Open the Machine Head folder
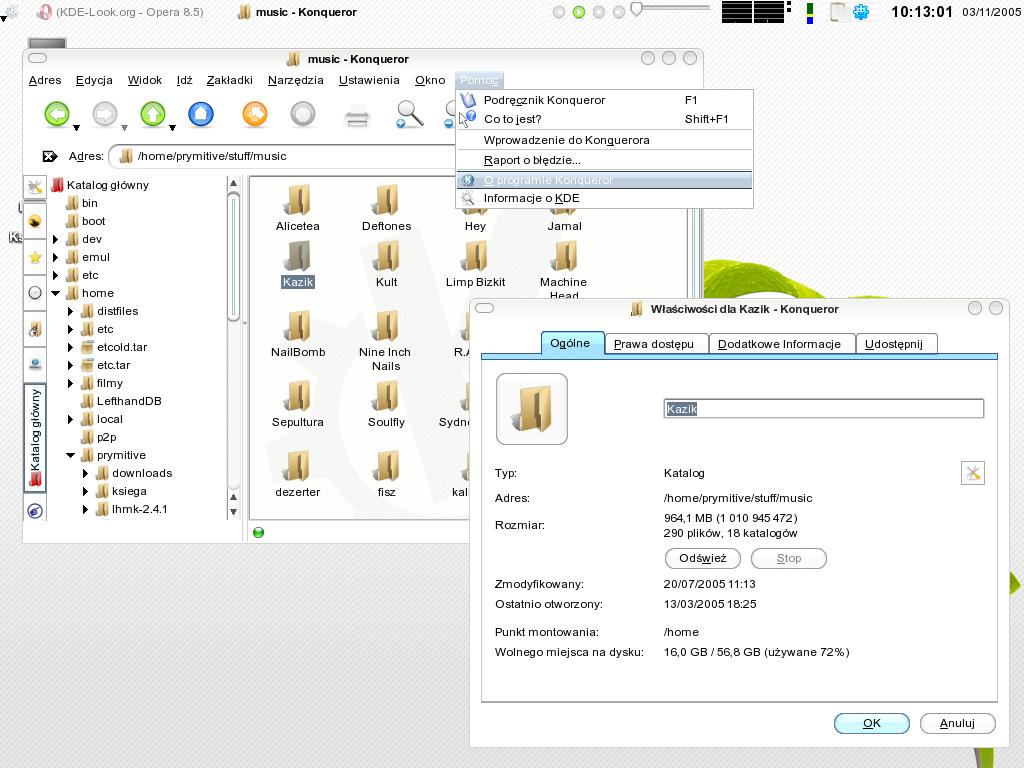Screen dimensions: 1024x768 pyautogui.click(x=564, y=268)
